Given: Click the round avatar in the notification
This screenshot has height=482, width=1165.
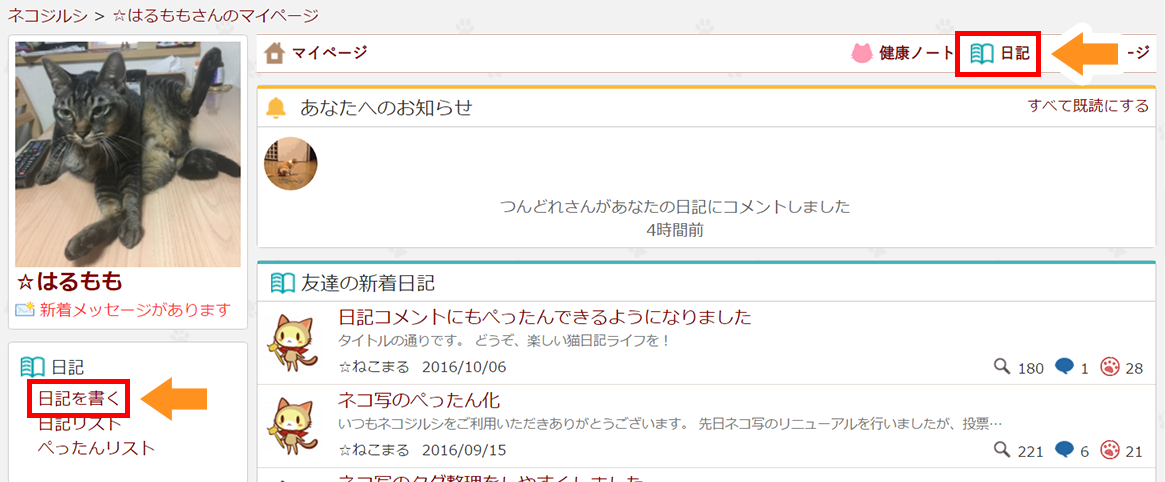Looking at the screenshot, I should [x=291, y=164].
